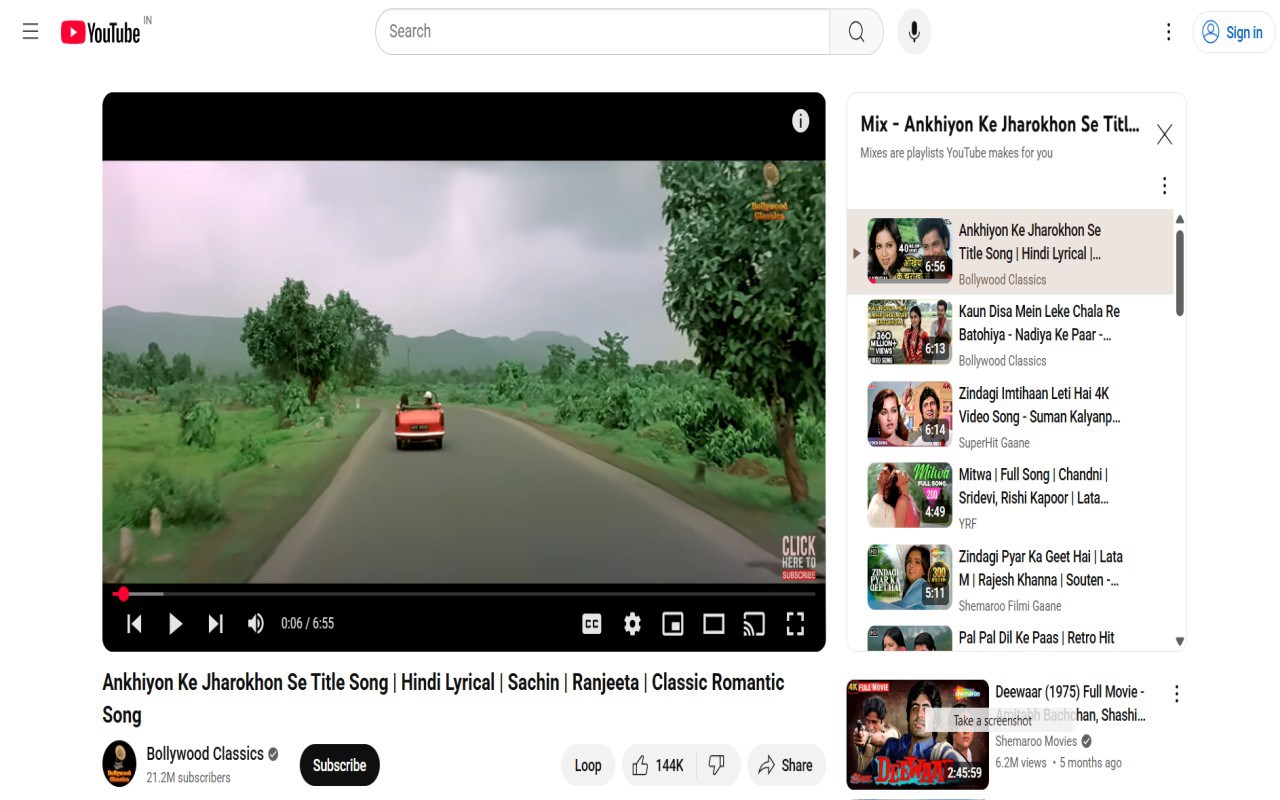Toggle theater mode
Screen dimensions: 1280x800
pos(713,624)
